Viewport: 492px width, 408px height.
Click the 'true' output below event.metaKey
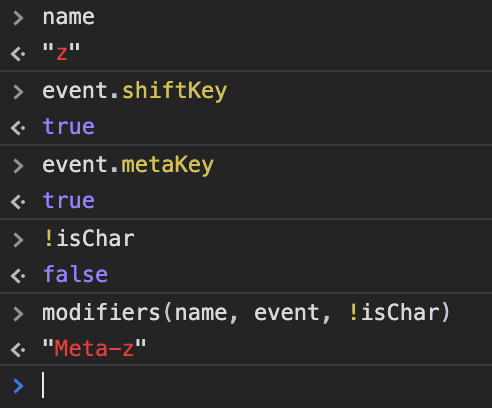tap(69, 201)
